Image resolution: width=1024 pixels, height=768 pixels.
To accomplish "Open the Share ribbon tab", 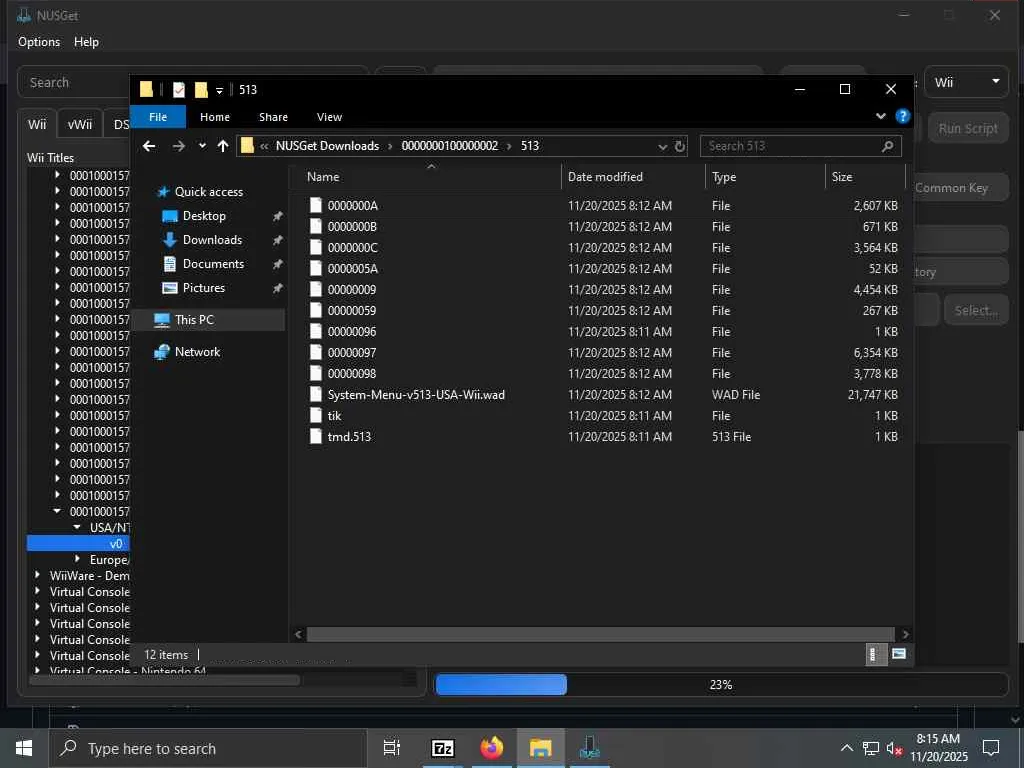I will [x=273, y=117].
